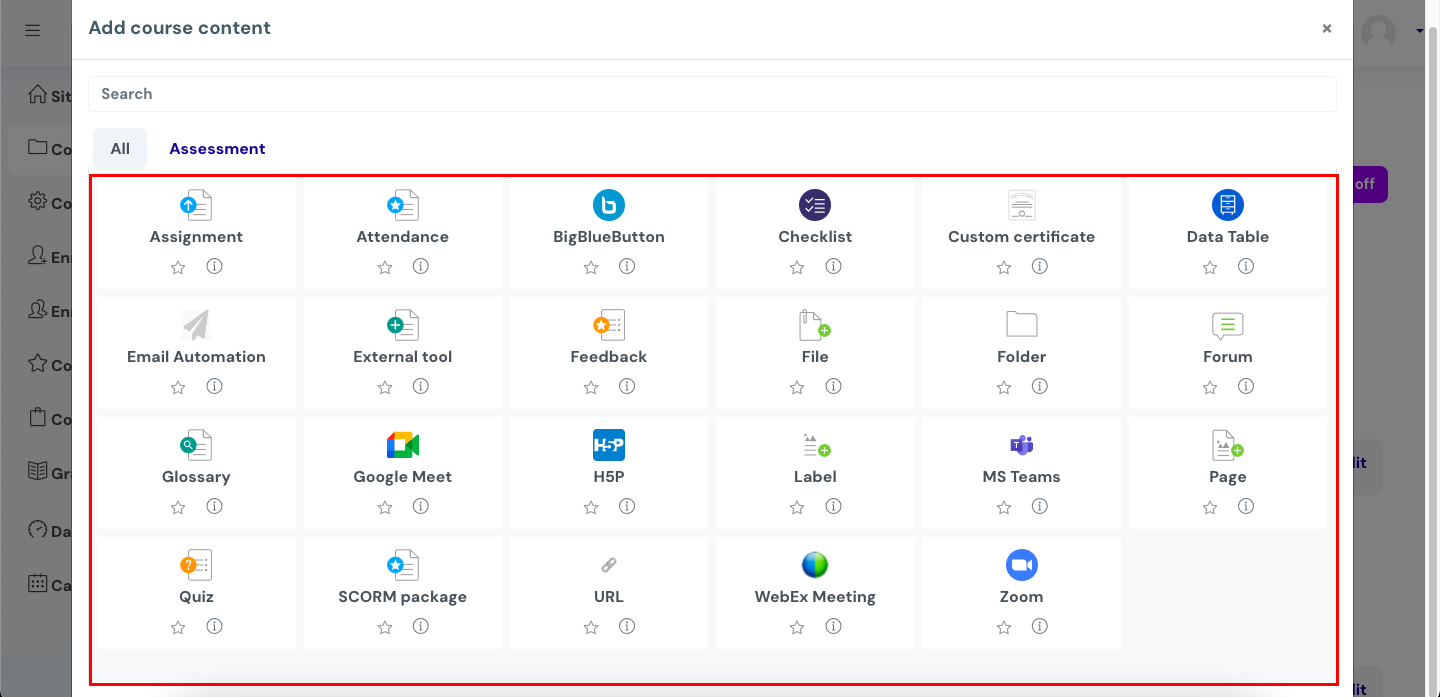Image resolution: width=1440 pixels, height=697 pixels.
Task: Star the Custom certificate activity
Action: (1003, 267)
